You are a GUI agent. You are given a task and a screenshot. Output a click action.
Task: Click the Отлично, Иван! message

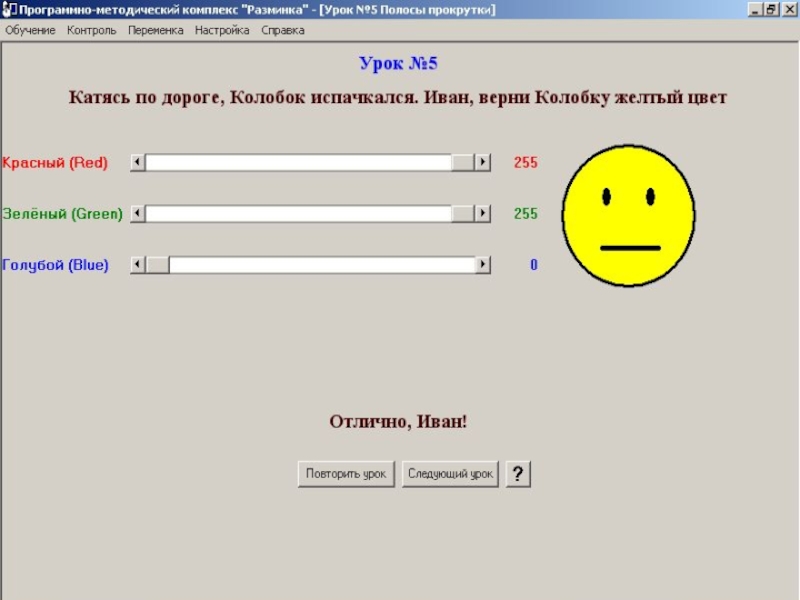398,422
